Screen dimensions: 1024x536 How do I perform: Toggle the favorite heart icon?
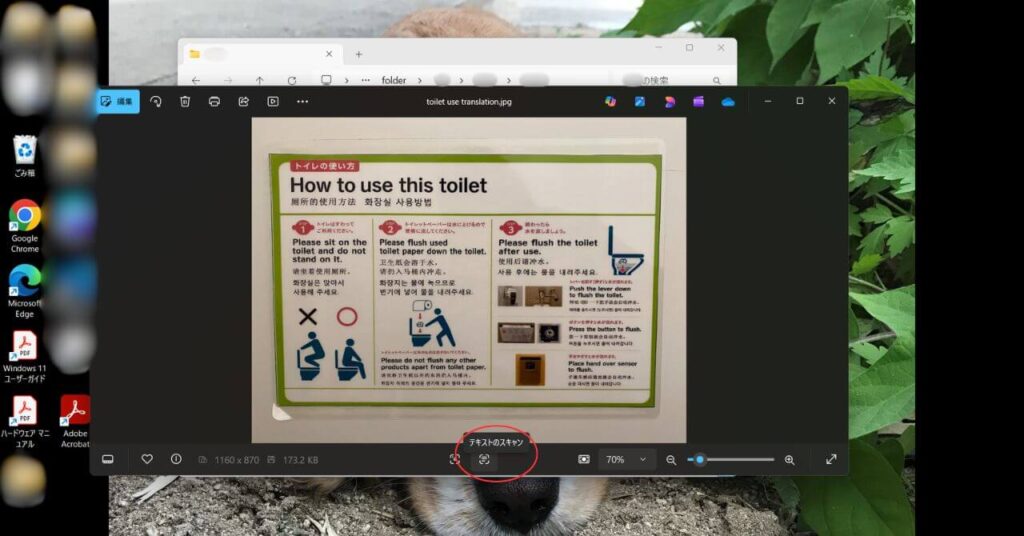pos(147,459)
